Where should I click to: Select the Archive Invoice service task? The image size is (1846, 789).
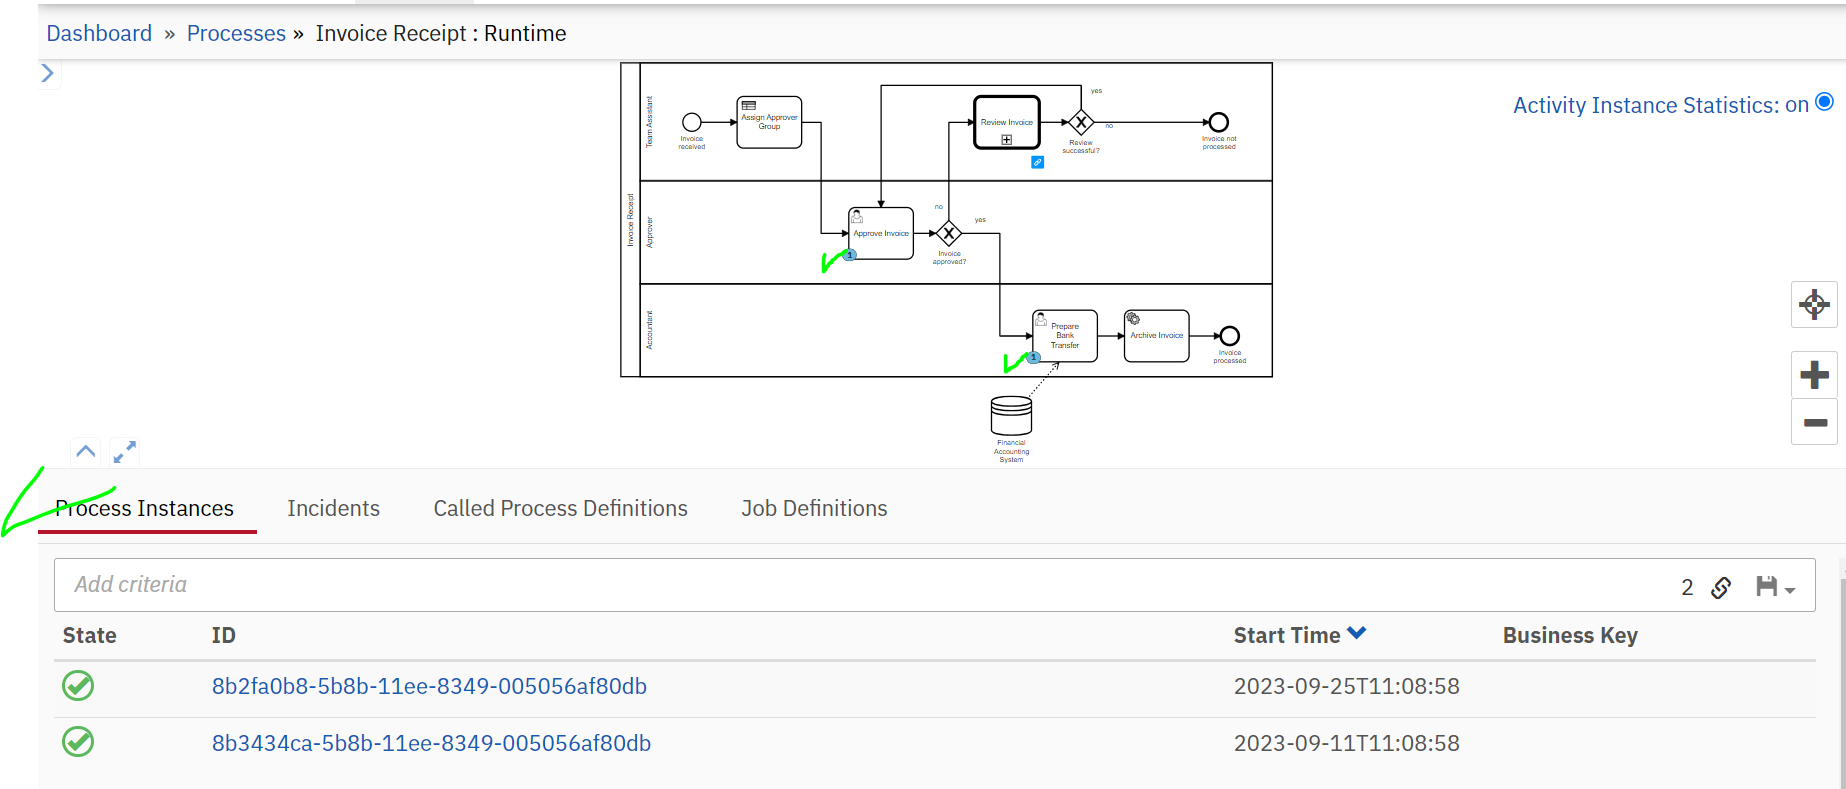click(1156, 336)
